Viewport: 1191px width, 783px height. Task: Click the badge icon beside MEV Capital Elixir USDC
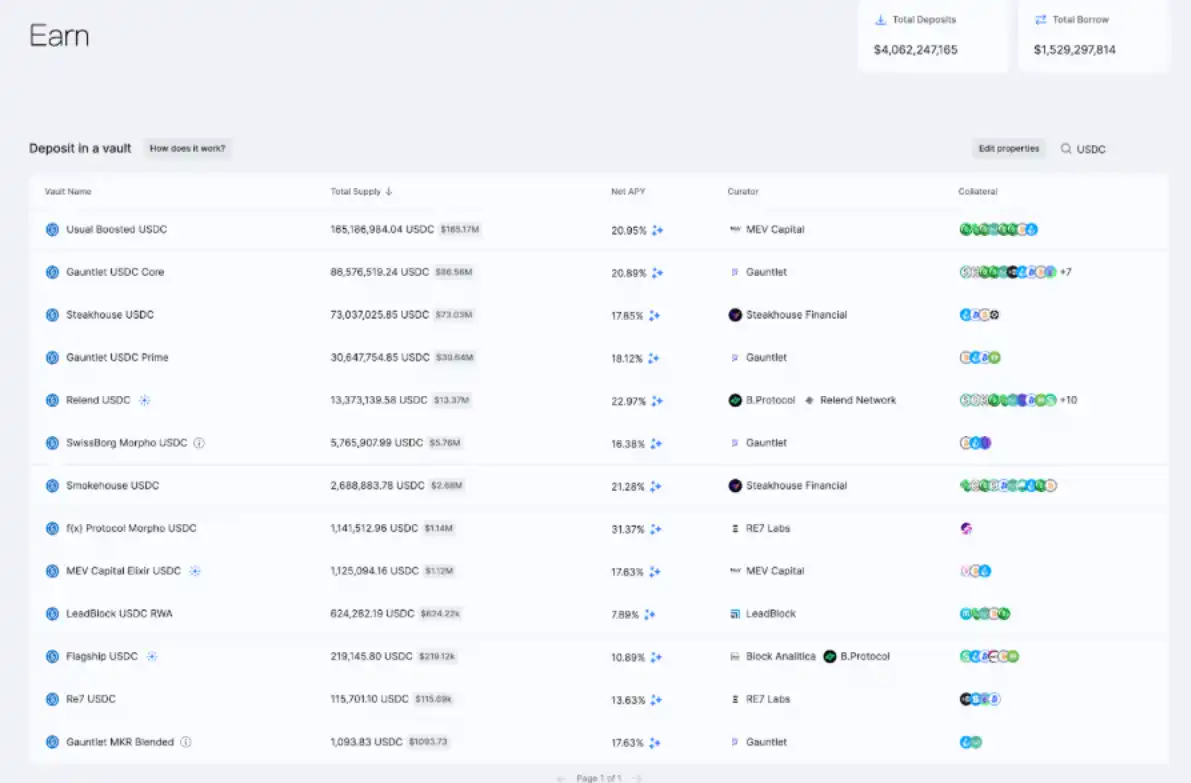click(x=195, y=571)
